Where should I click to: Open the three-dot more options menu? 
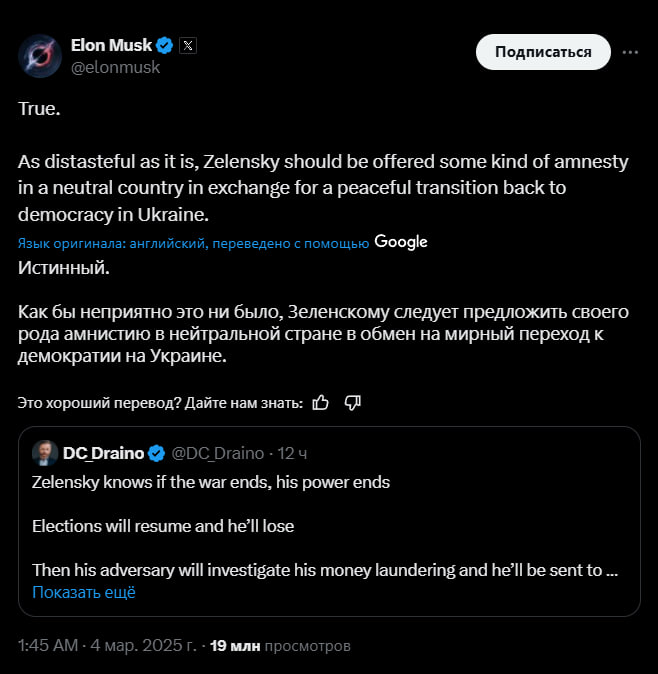(x=630, y=51)
